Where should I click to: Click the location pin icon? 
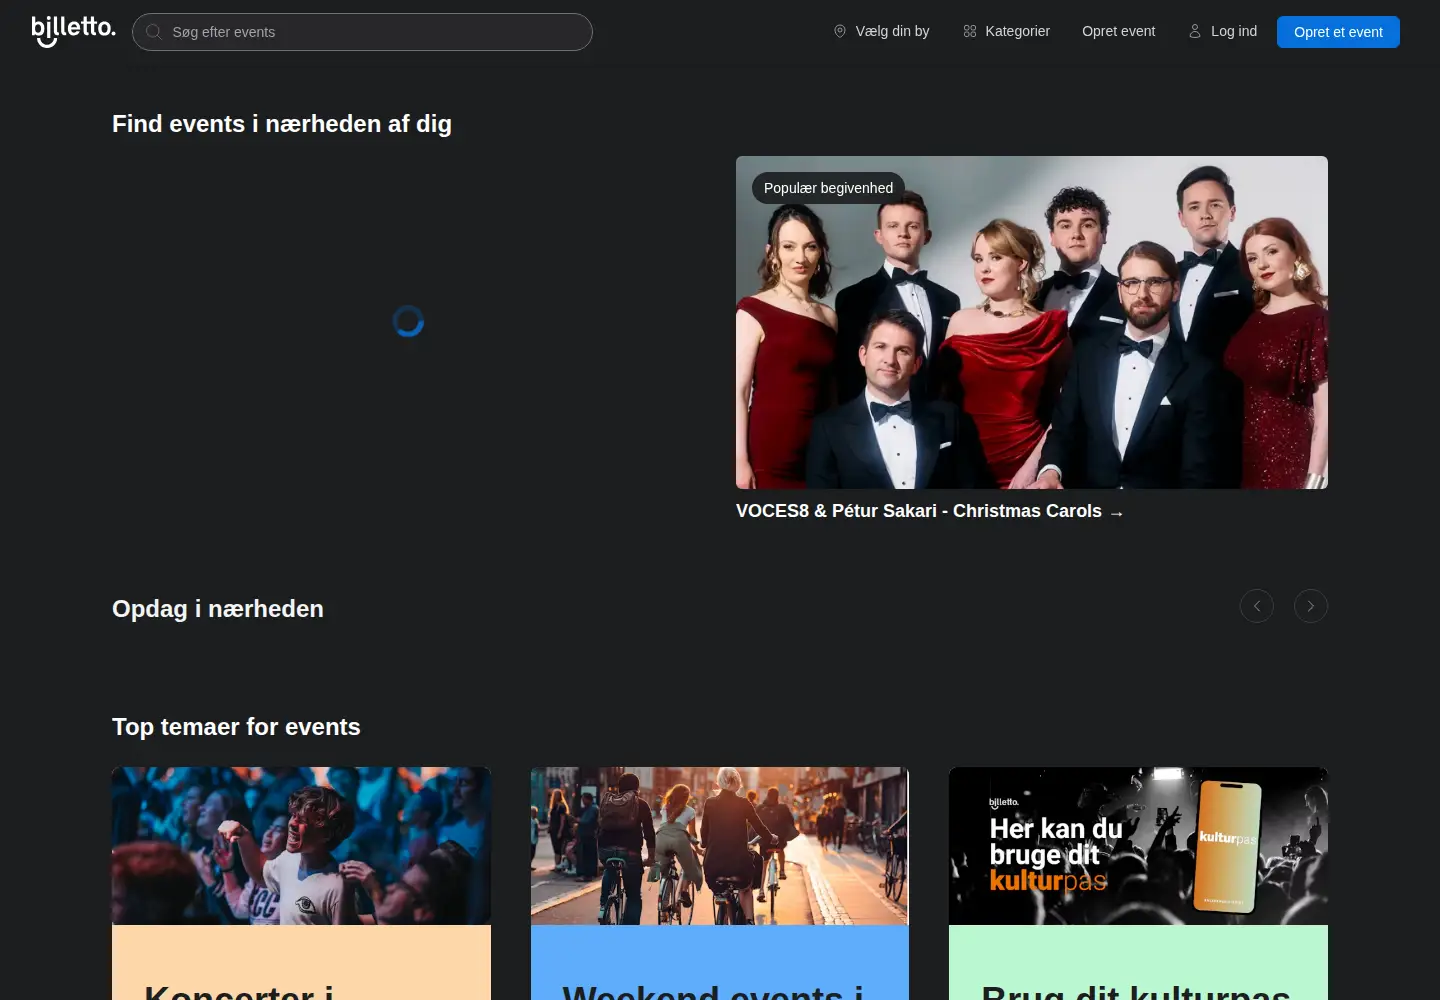point(840,32)
